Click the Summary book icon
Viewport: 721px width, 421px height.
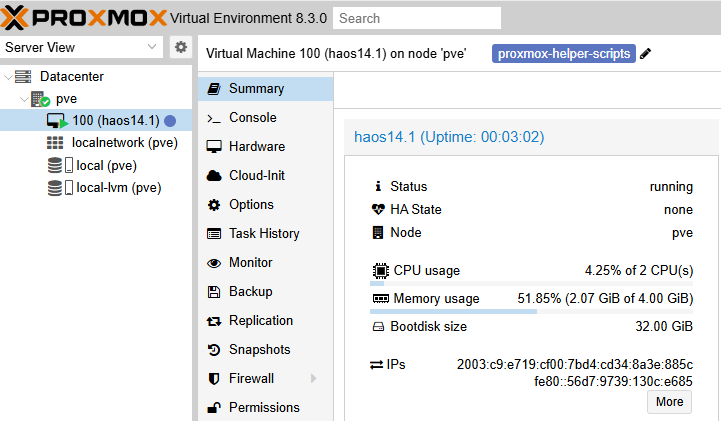point(214,89)
